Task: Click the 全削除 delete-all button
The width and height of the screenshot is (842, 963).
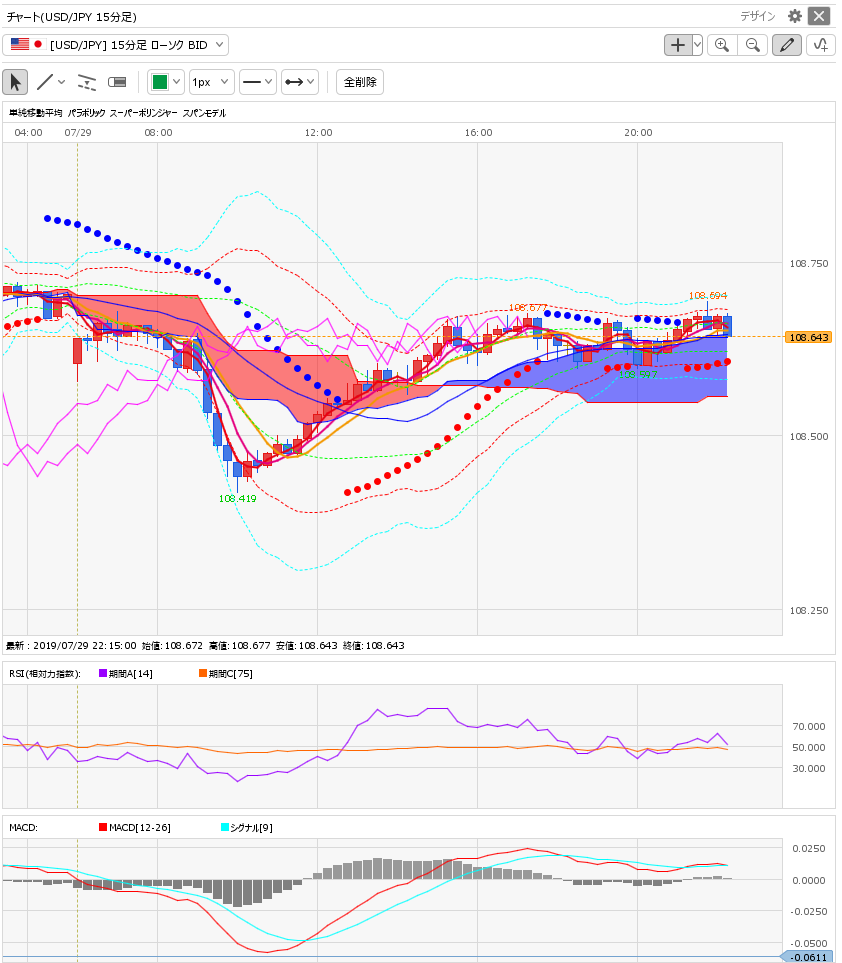Action: pos(360,82)
